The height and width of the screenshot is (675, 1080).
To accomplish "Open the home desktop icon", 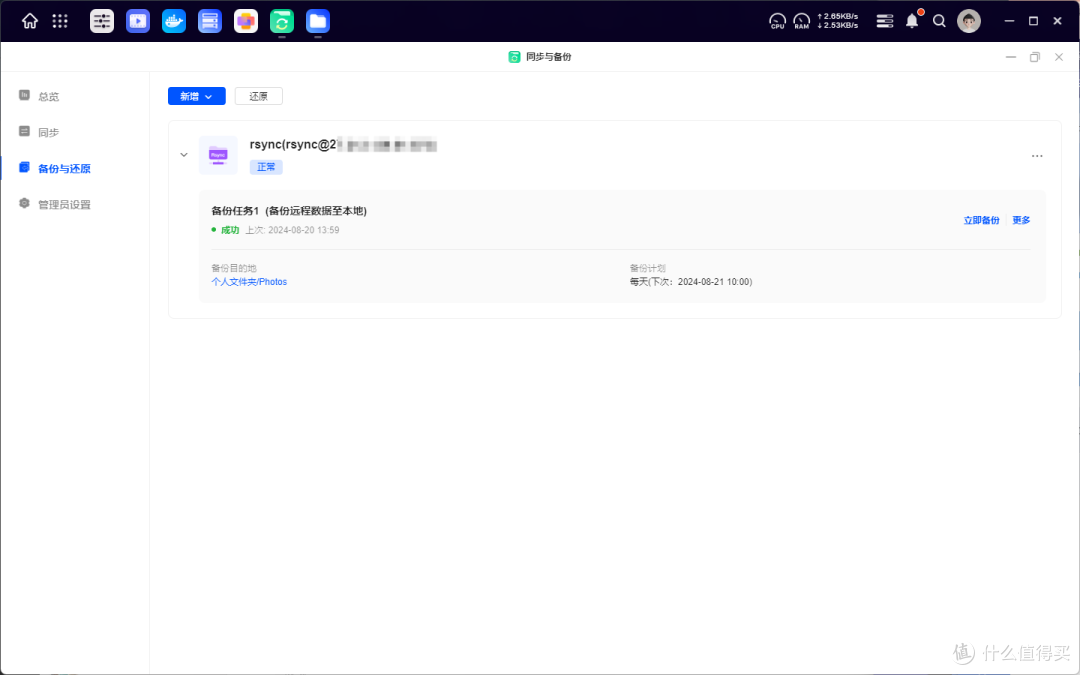I will (30, 21).
